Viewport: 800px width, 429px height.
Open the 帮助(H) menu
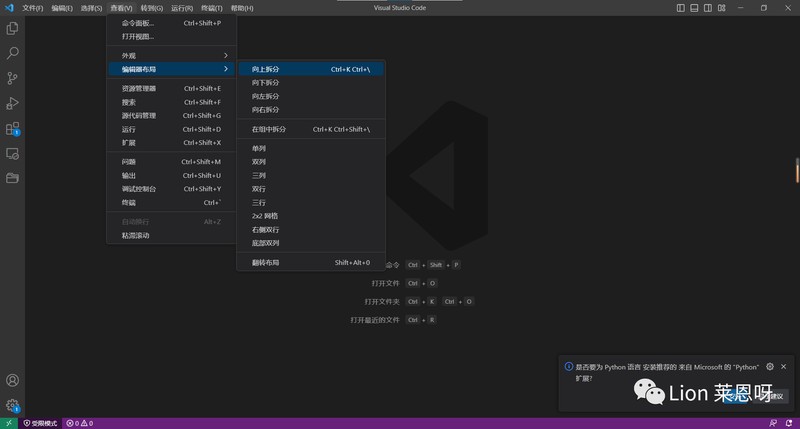(242, 8)
